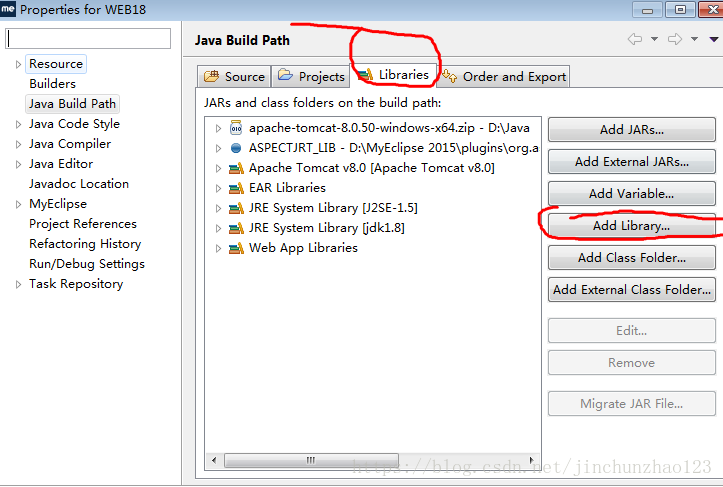
Task: Select the 'Web App Libraries' list entry
Action: (303, 248)
